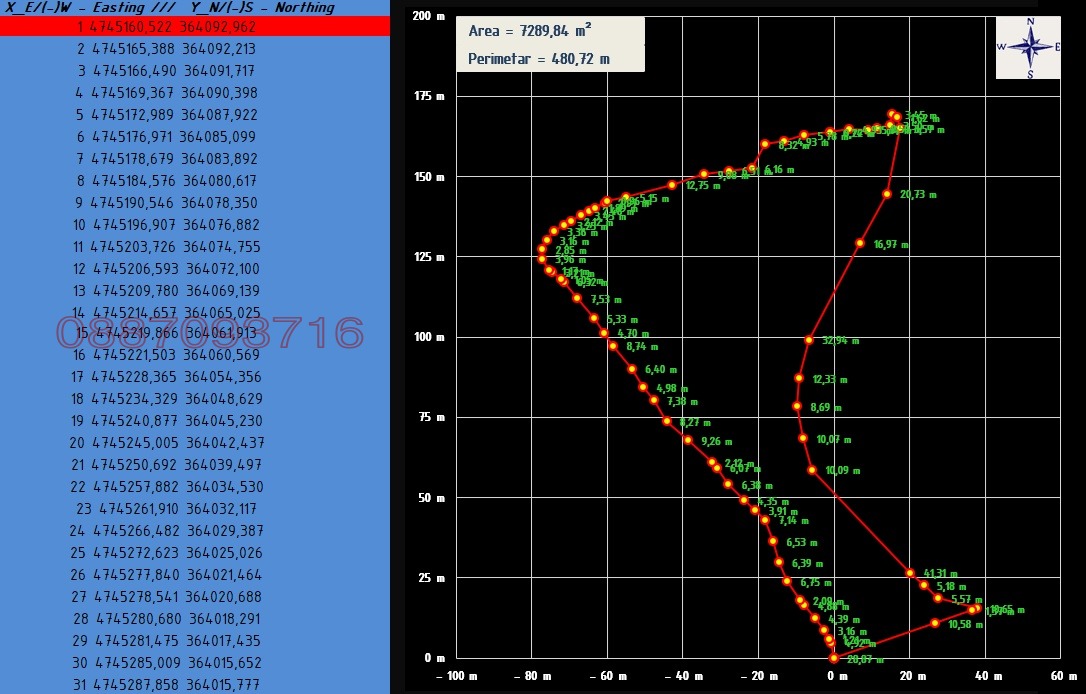
Task: Click the compass rose icon
Action: coord(1029,48)
